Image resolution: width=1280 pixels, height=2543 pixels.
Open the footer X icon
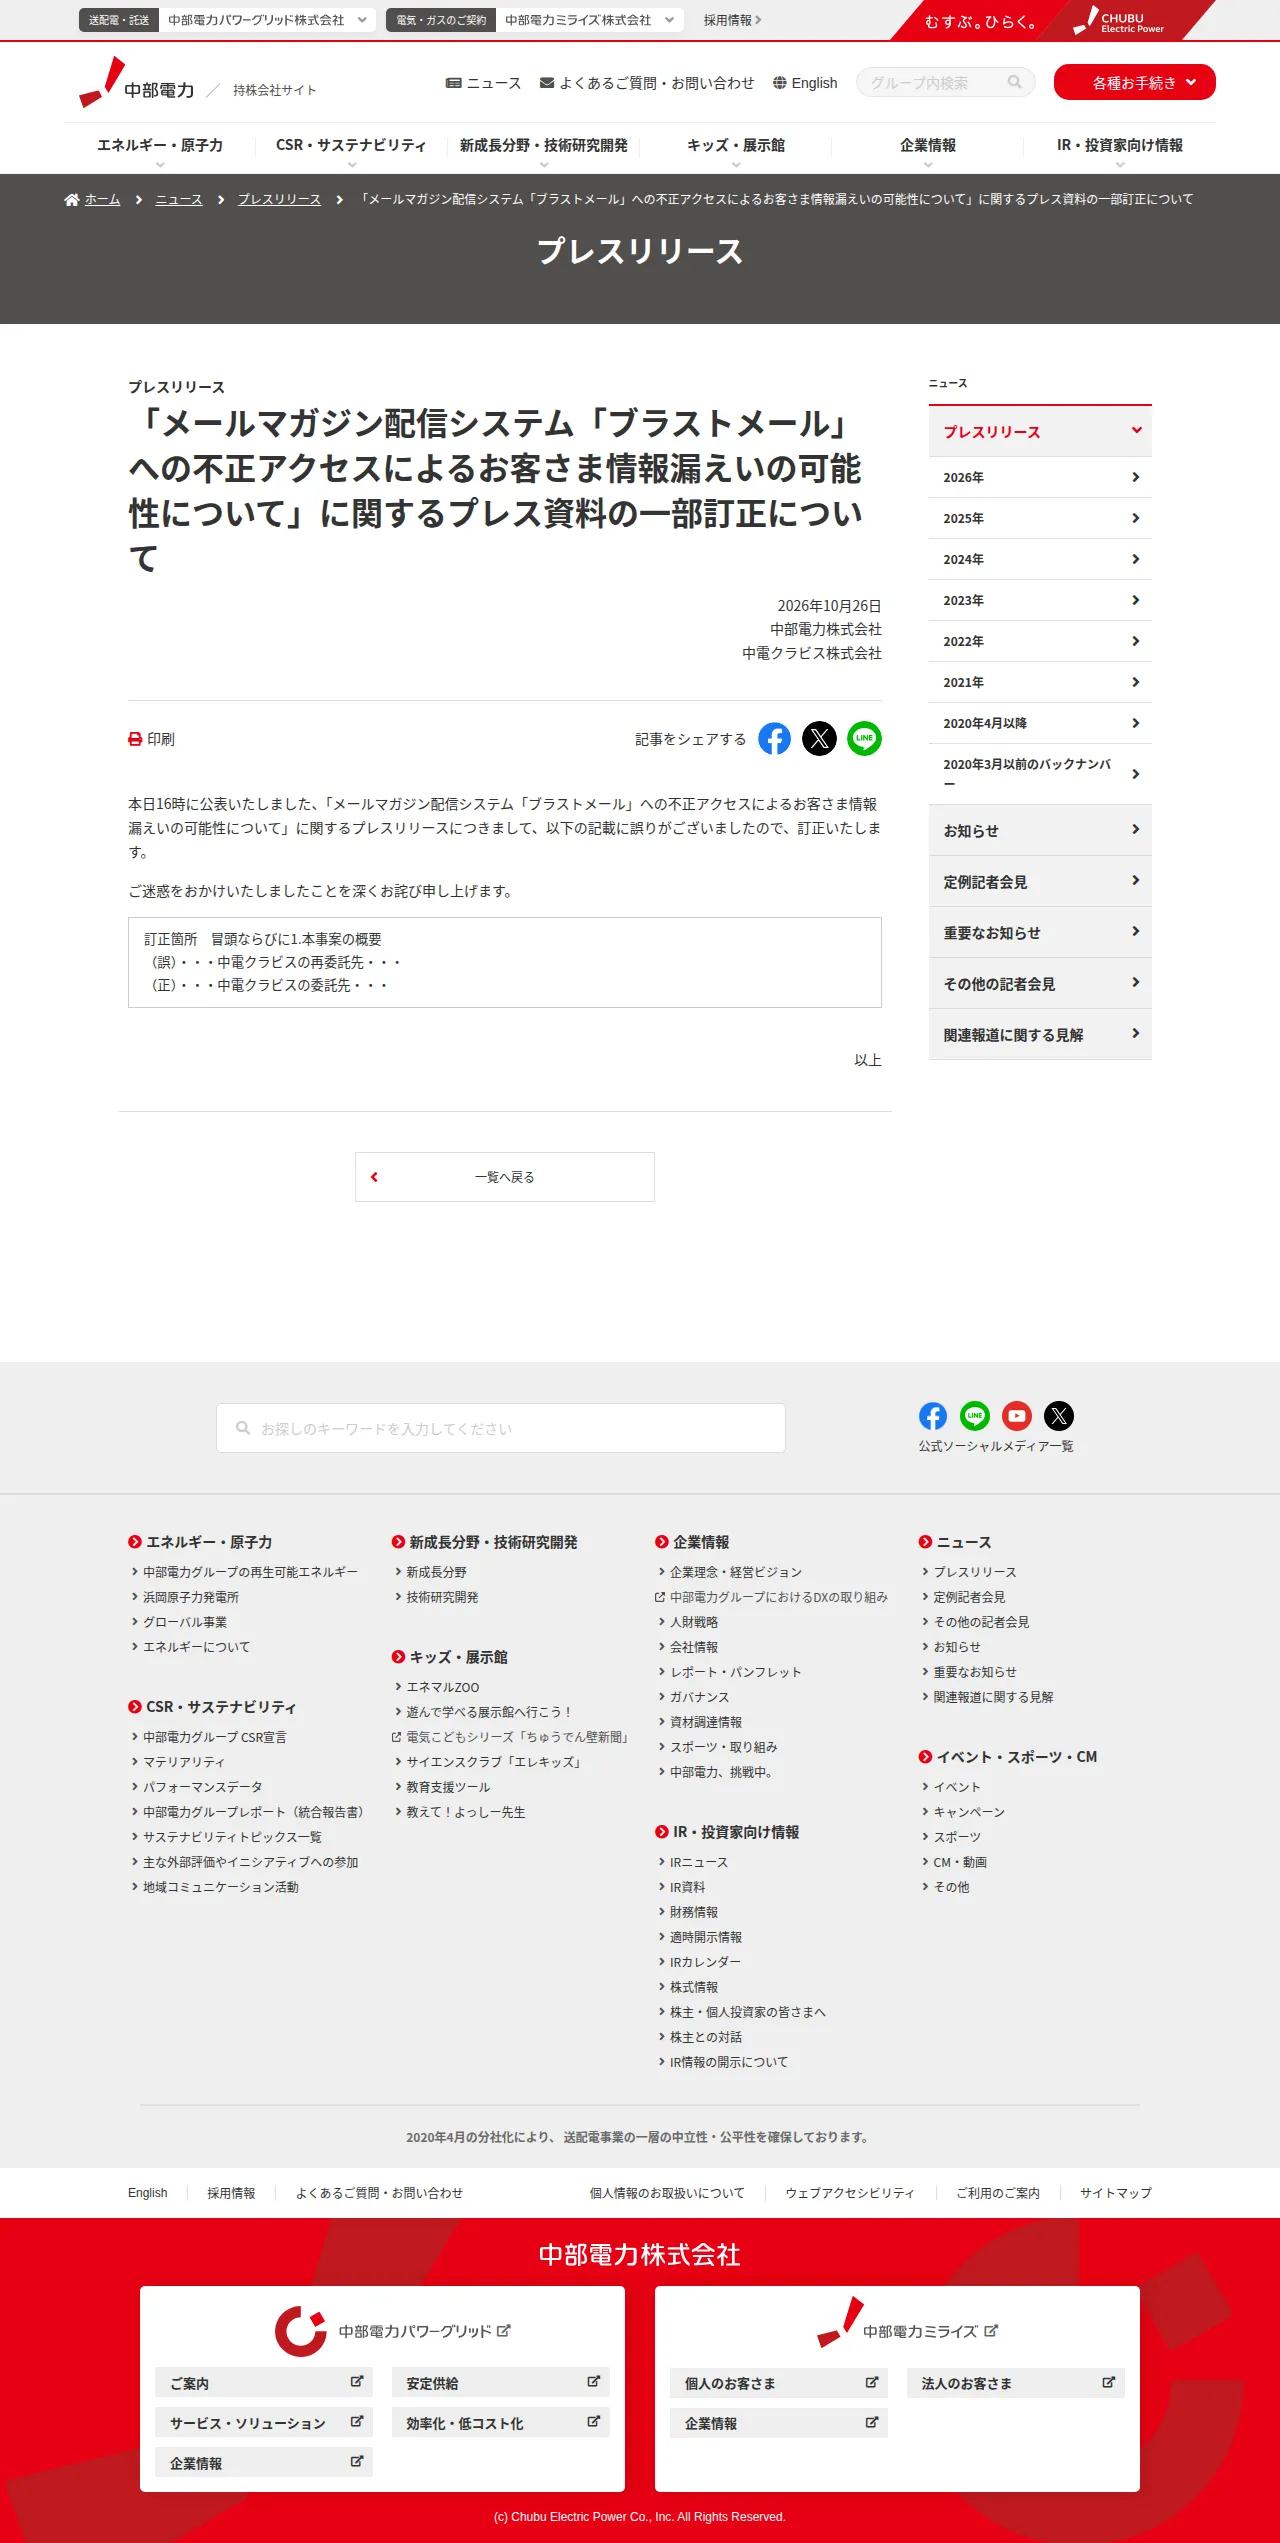[1059, 1416]
